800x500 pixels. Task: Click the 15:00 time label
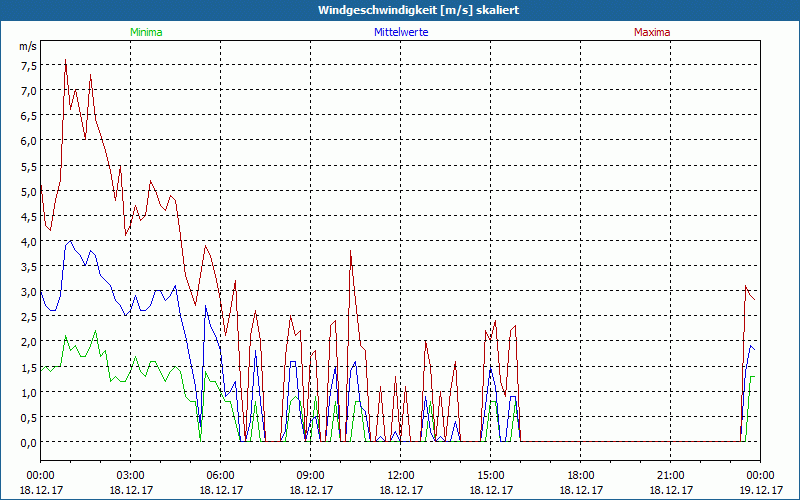tap(491, 476)
